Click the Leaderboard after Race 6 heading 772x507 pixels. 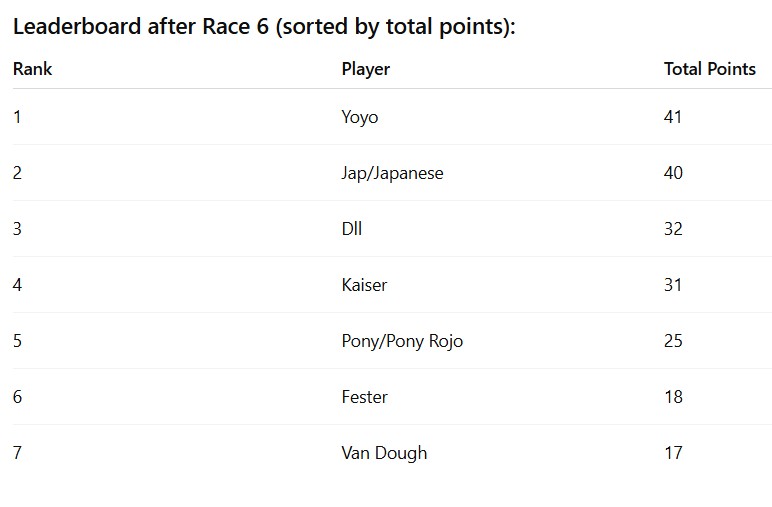[264, 27]
